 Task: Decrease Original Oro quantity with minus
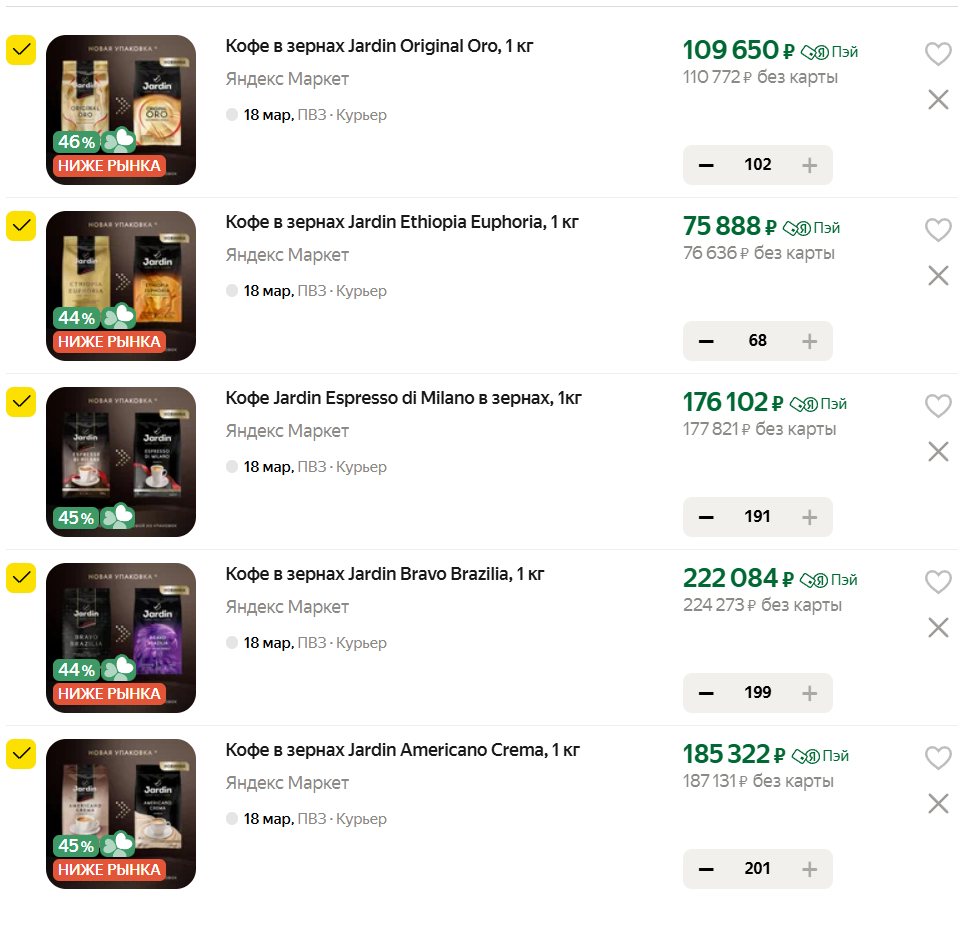pyautogui.click(x=706, y=165)
